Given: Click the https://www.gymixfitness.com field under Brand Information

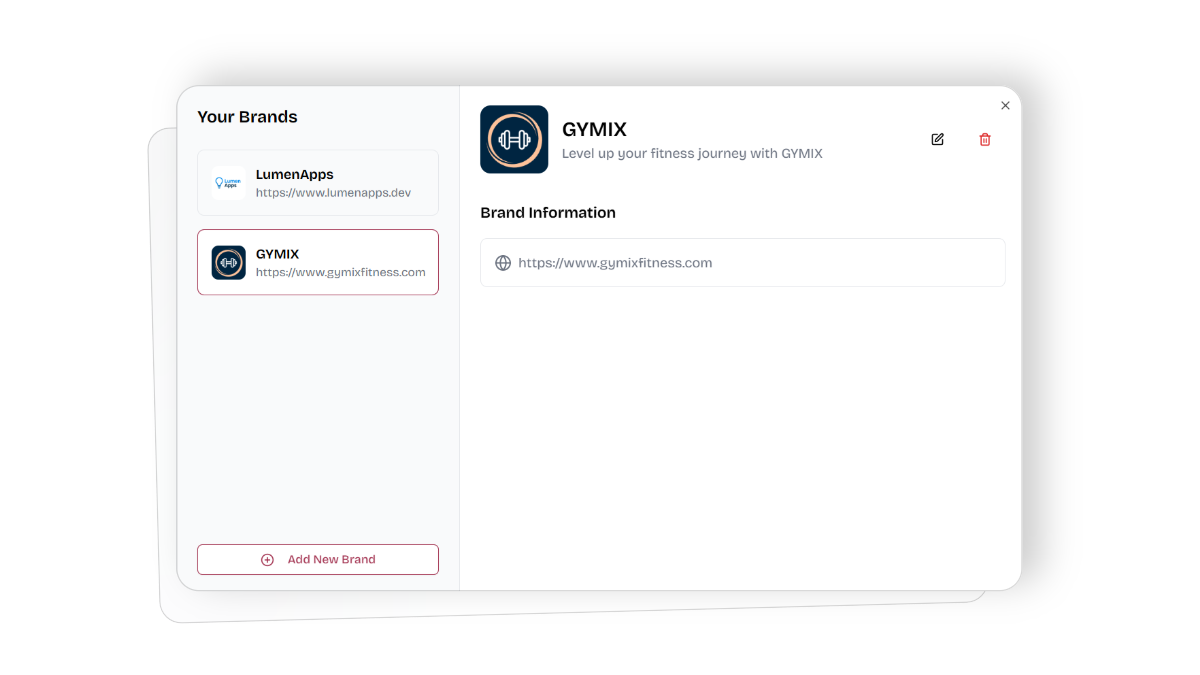Looking at the screenshot, I should coord(743,262).
